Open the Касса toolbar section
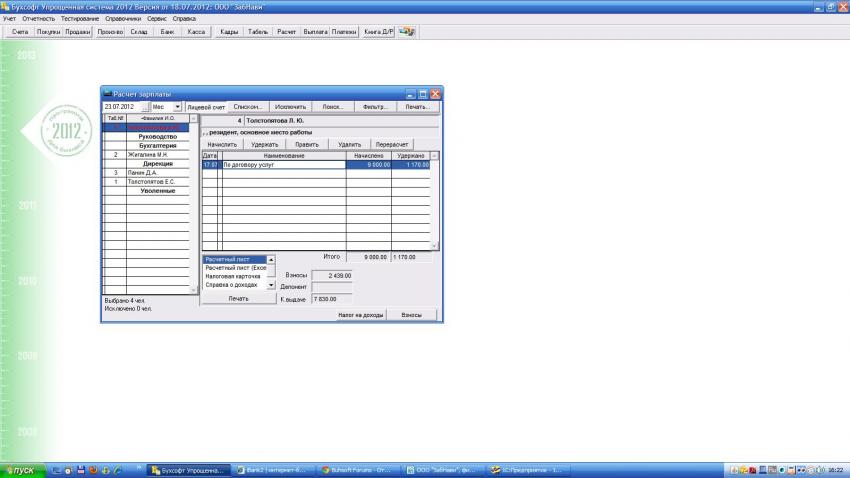 tap(196, 32)
